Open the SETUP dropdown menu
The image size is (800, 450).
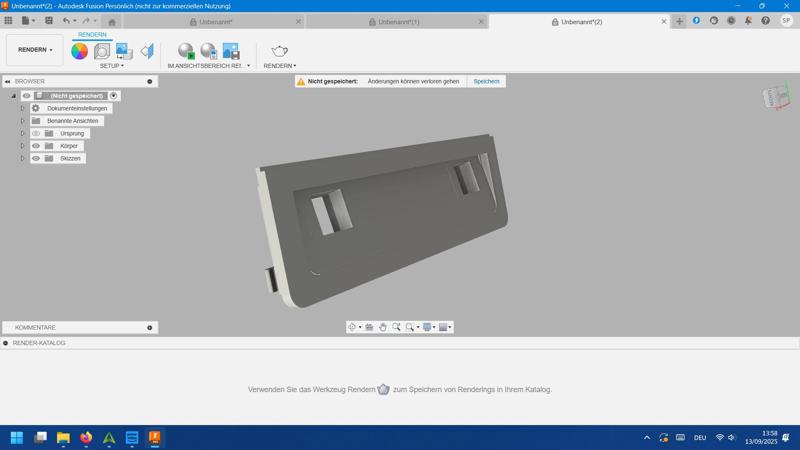point(112,66)
